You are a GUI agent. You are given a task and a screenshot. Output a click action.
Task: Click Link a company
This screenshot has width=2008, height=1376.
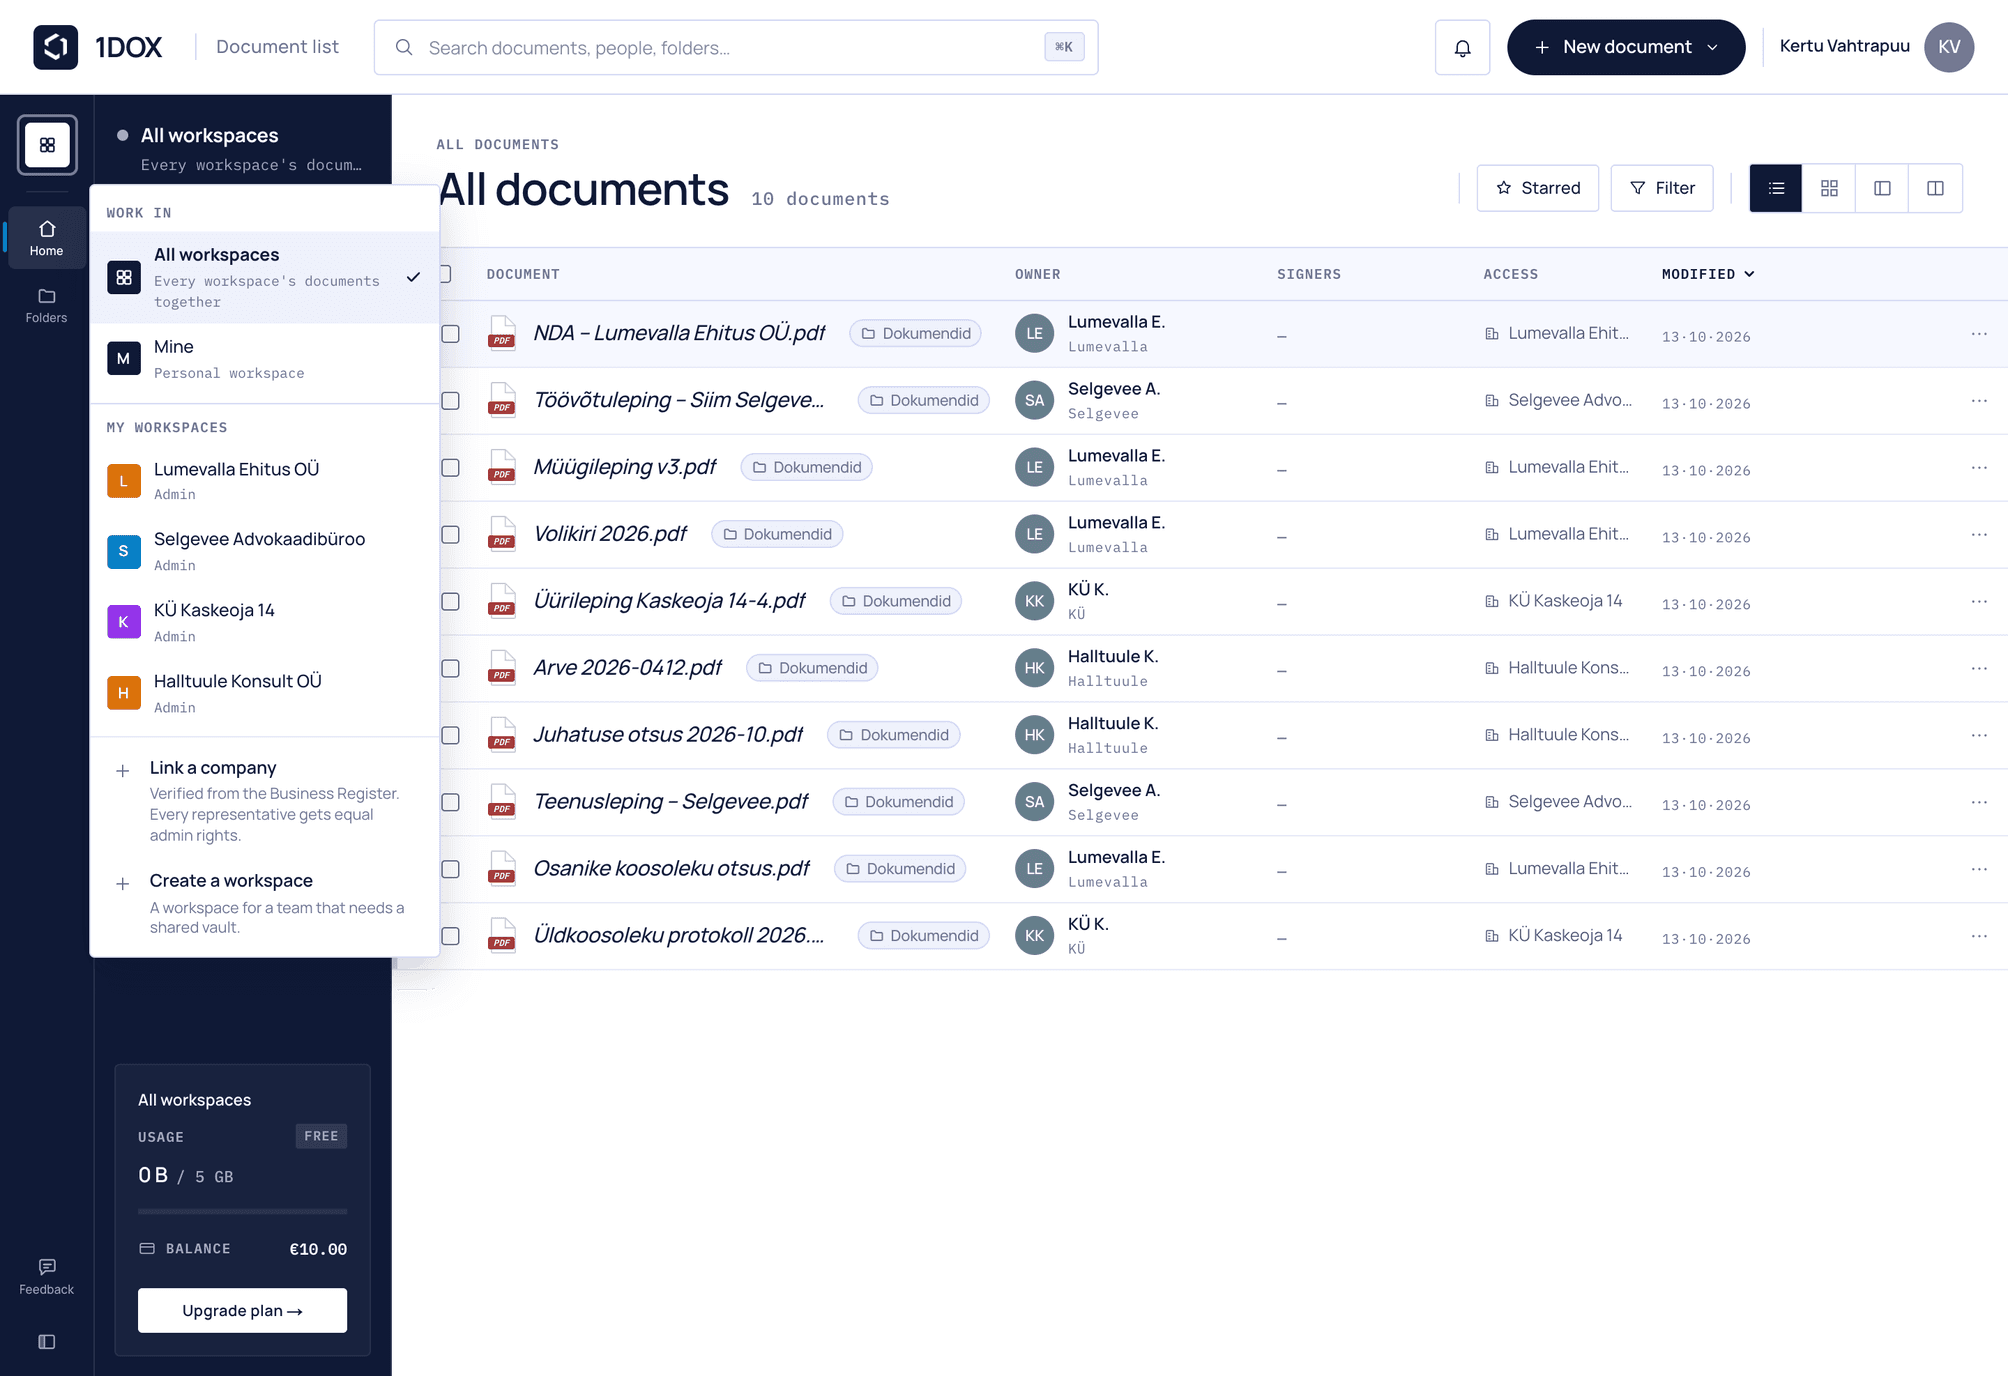(x=264, y=800)
